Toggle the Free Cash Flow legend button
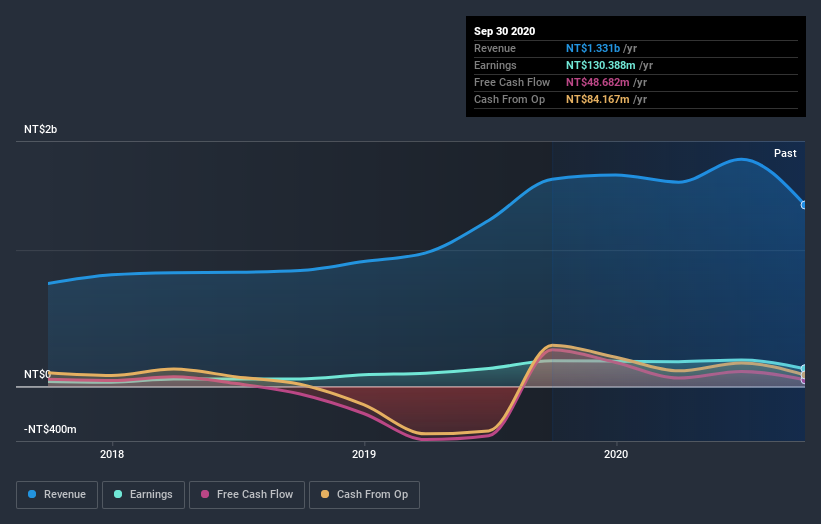Viewport: 821px width, 524px height. click(x=247, y=495)
